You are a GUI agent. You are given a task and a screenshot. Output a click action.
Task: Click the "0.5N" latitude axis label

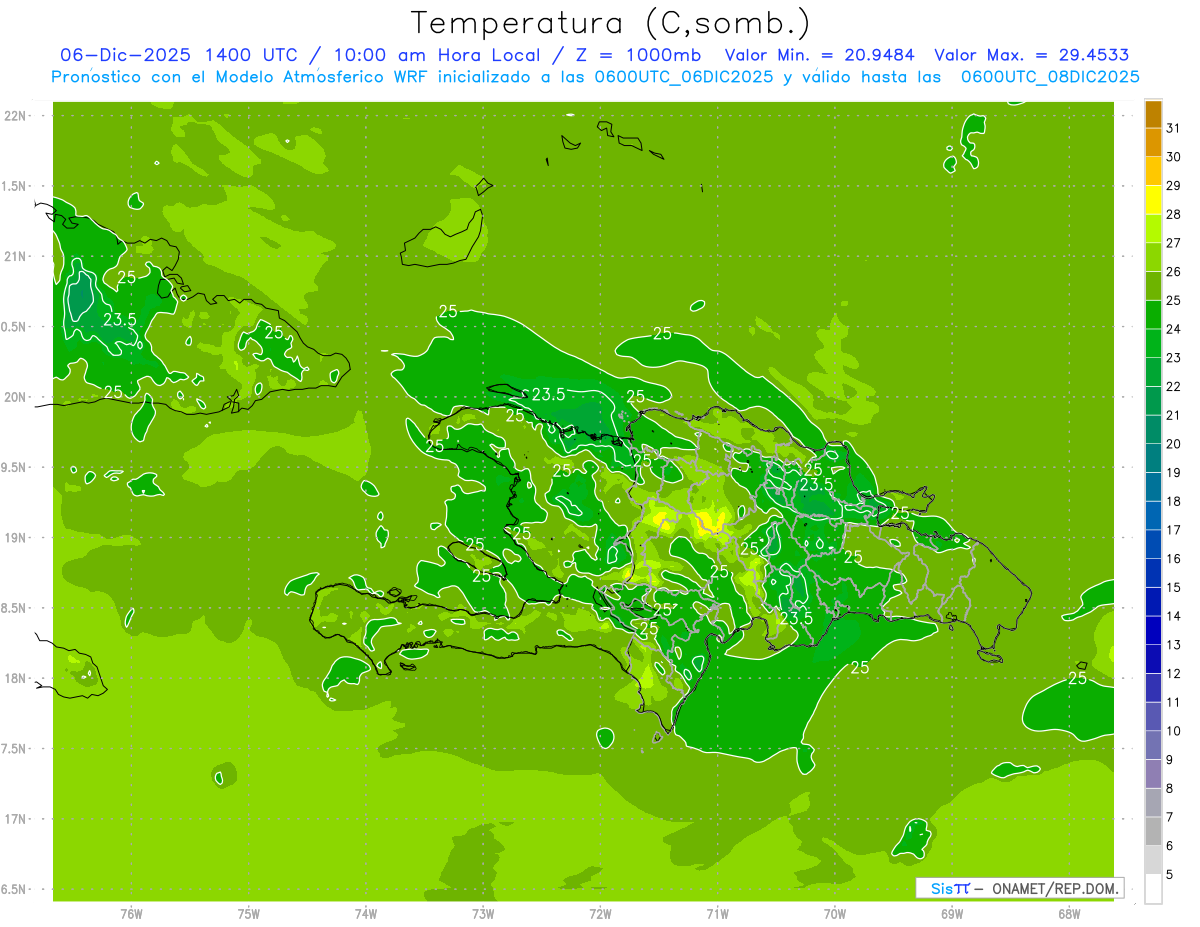(14, 327)
